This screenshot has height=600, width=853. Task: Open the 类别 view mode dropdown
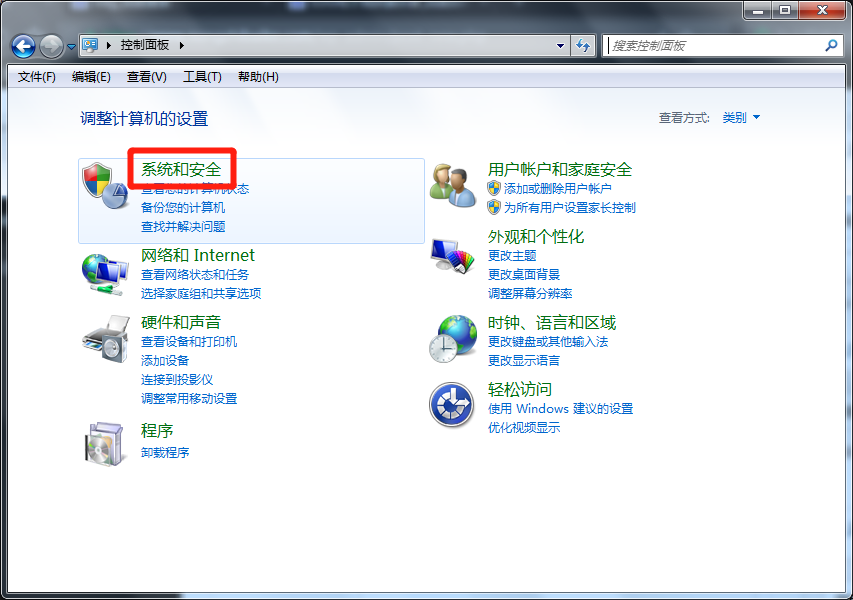741,117
